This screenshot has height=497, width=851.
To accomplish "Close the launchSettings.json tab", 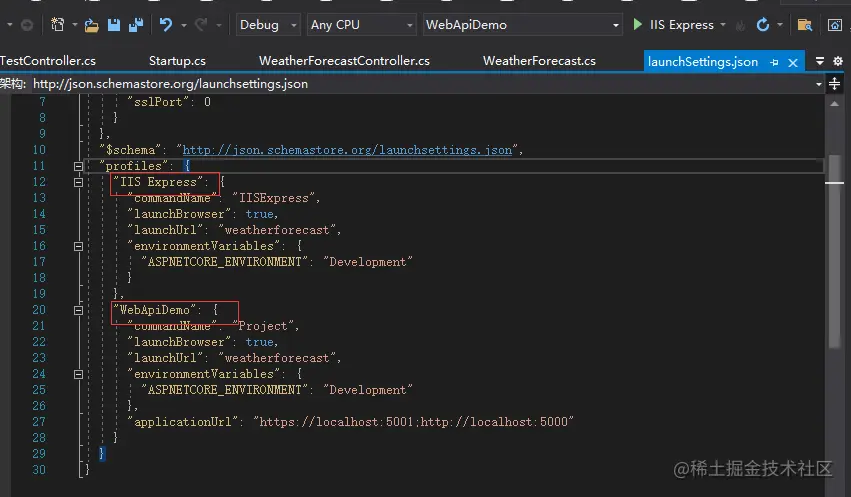I will tap(793, 63).
